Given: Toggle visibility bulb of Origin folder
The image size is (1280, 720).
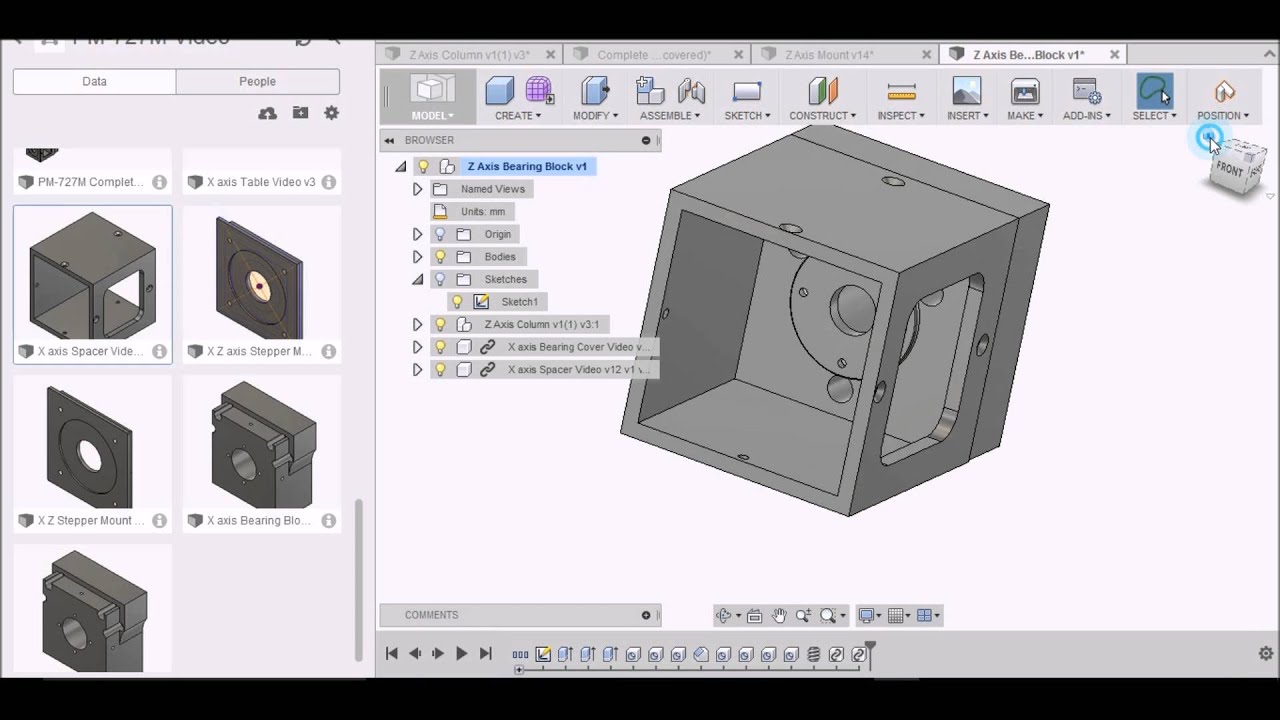Looking at the screenshot, I should [x=440, y=234].
